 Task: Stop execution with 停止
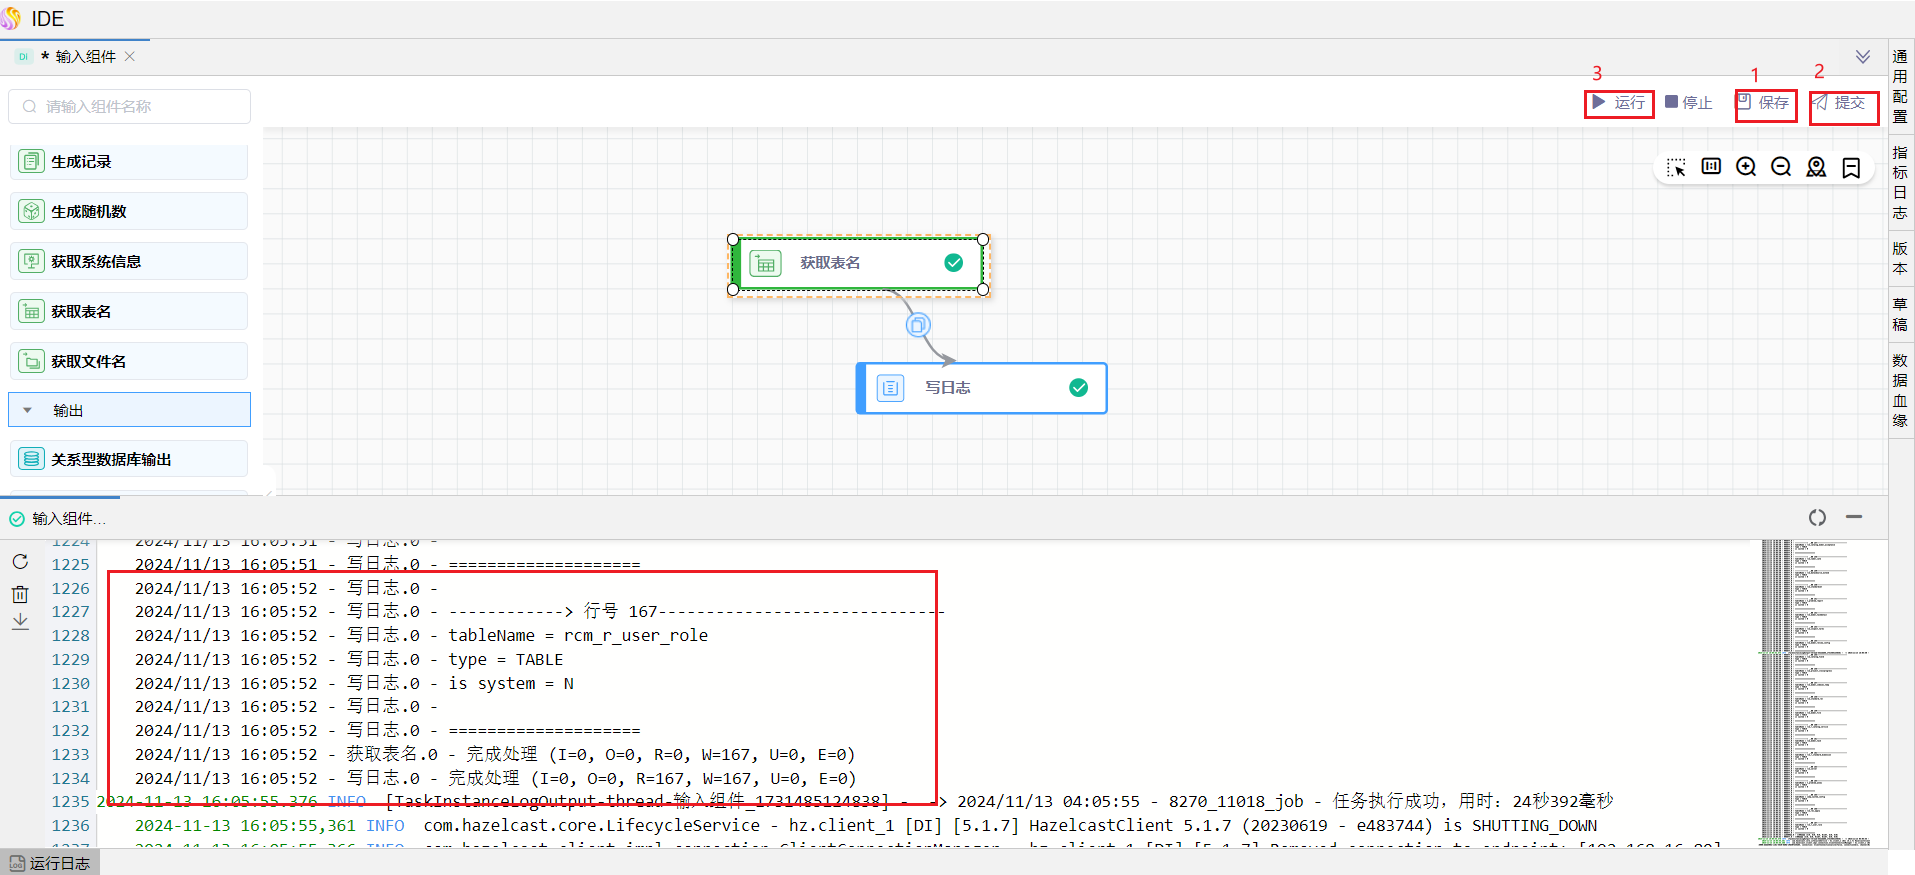1689,103
